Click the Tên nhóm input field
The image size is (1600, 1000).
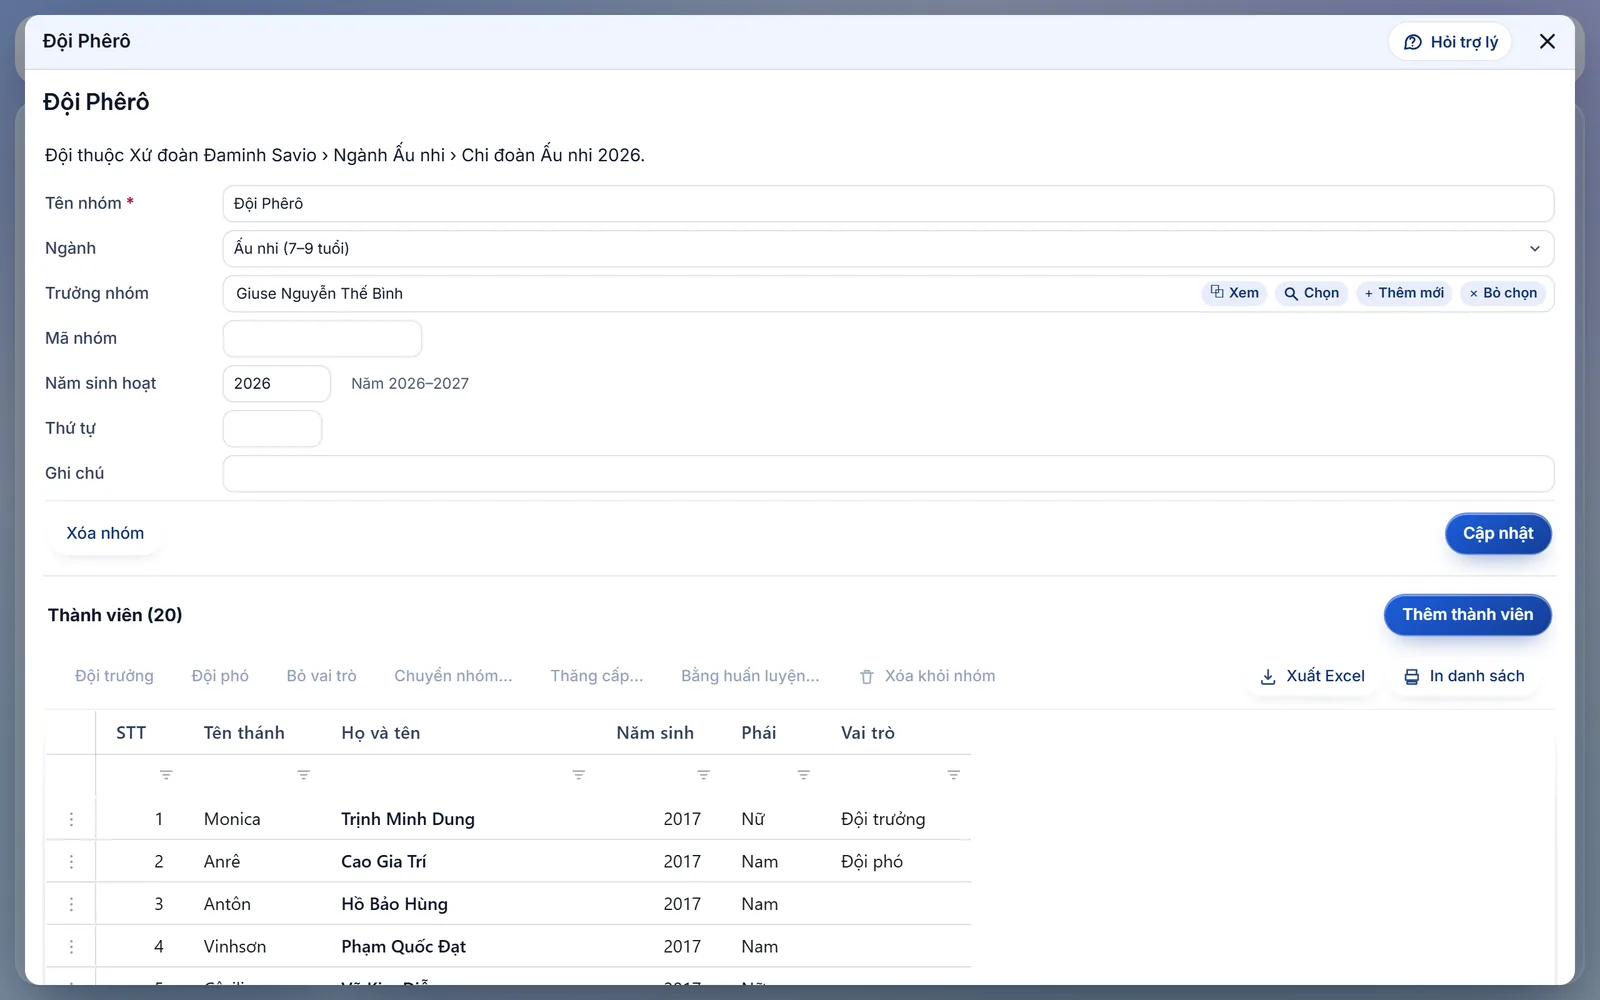click(888, 203)
